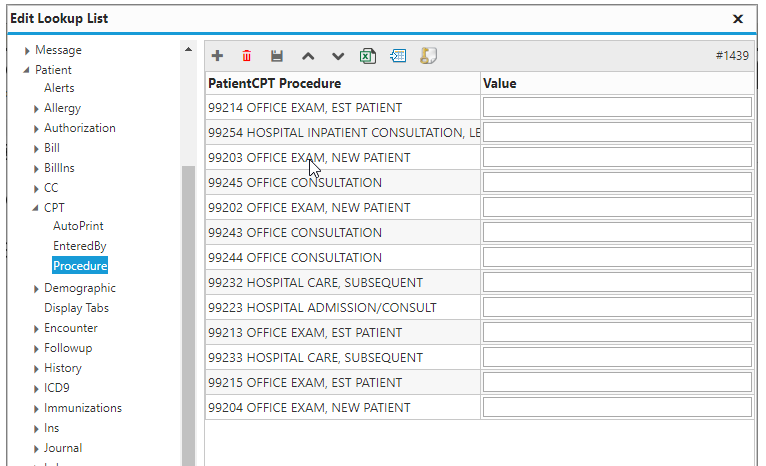Screen dimensions: 766x466
Task: Collapse the Patient tree node
Action: [26, 70]
